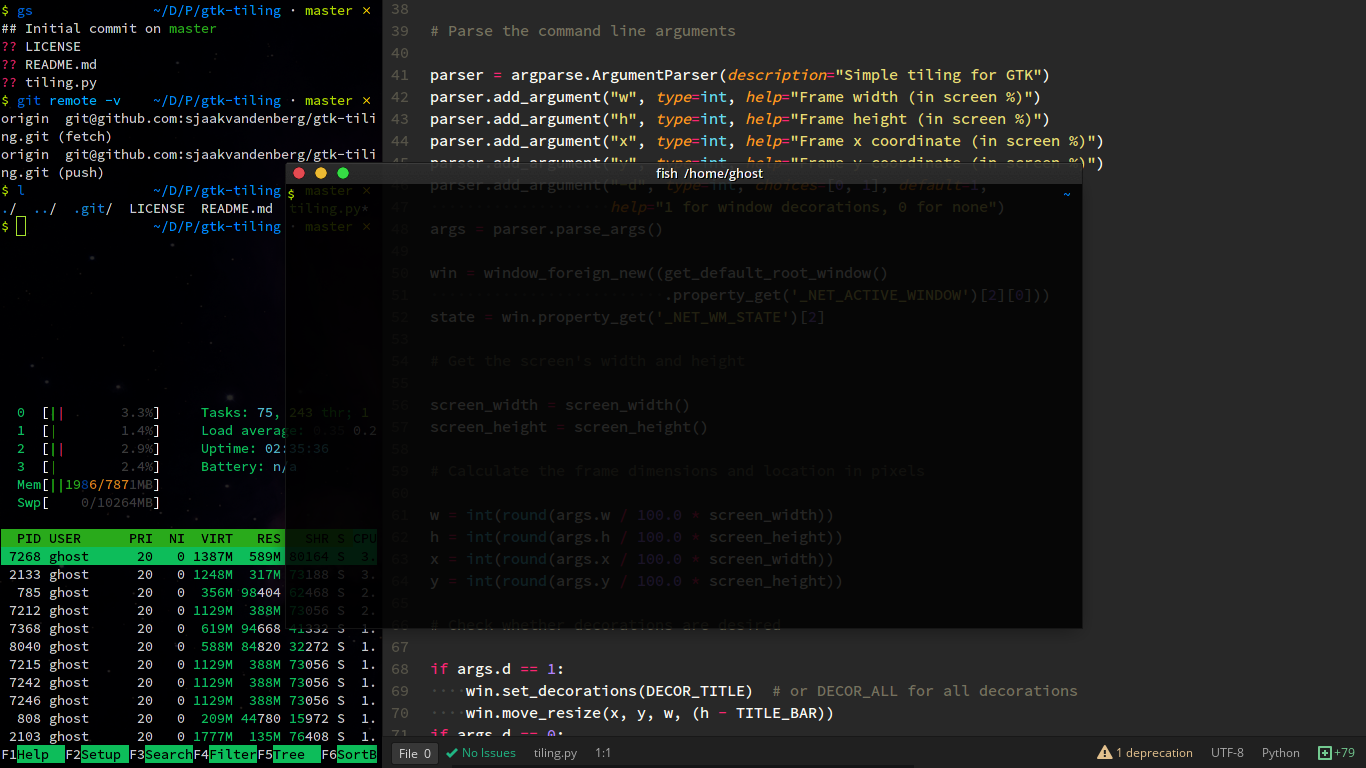Click F1 Help in htop footer
This screenshot has height=768, width=1366.
click(33, 755)
